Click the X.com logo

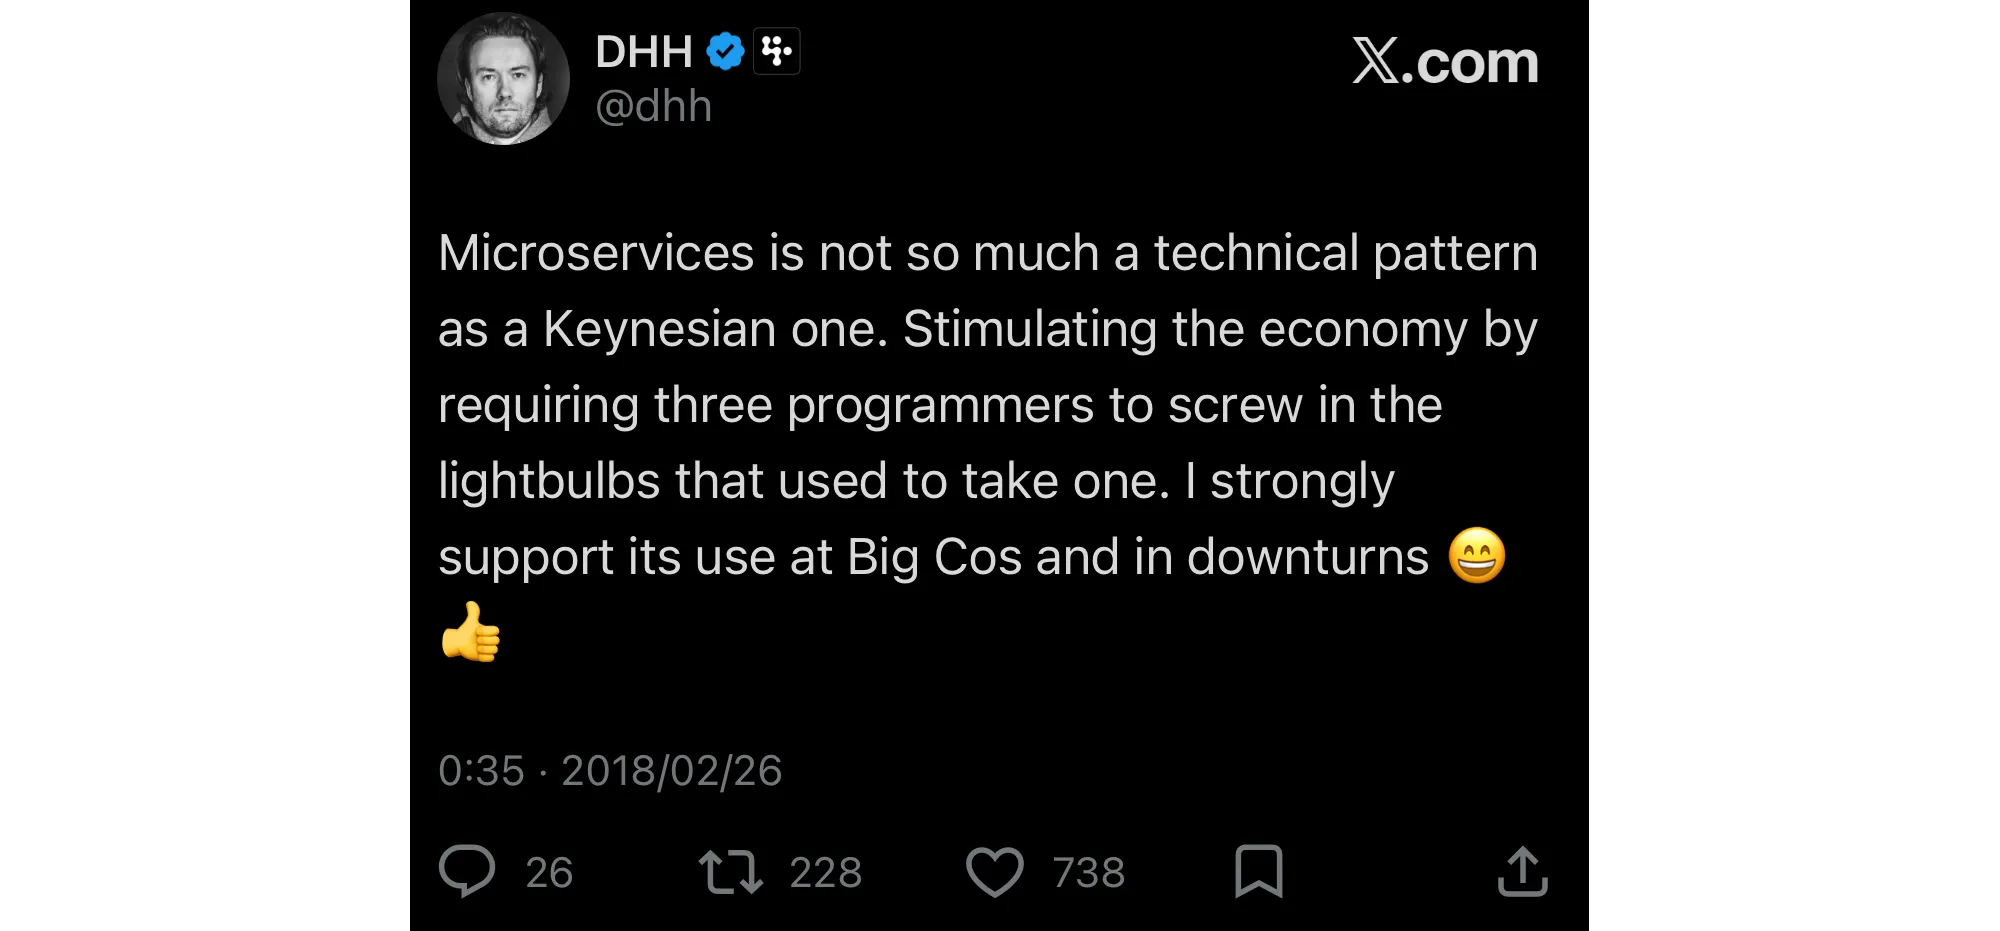[x=1444, y=62]
